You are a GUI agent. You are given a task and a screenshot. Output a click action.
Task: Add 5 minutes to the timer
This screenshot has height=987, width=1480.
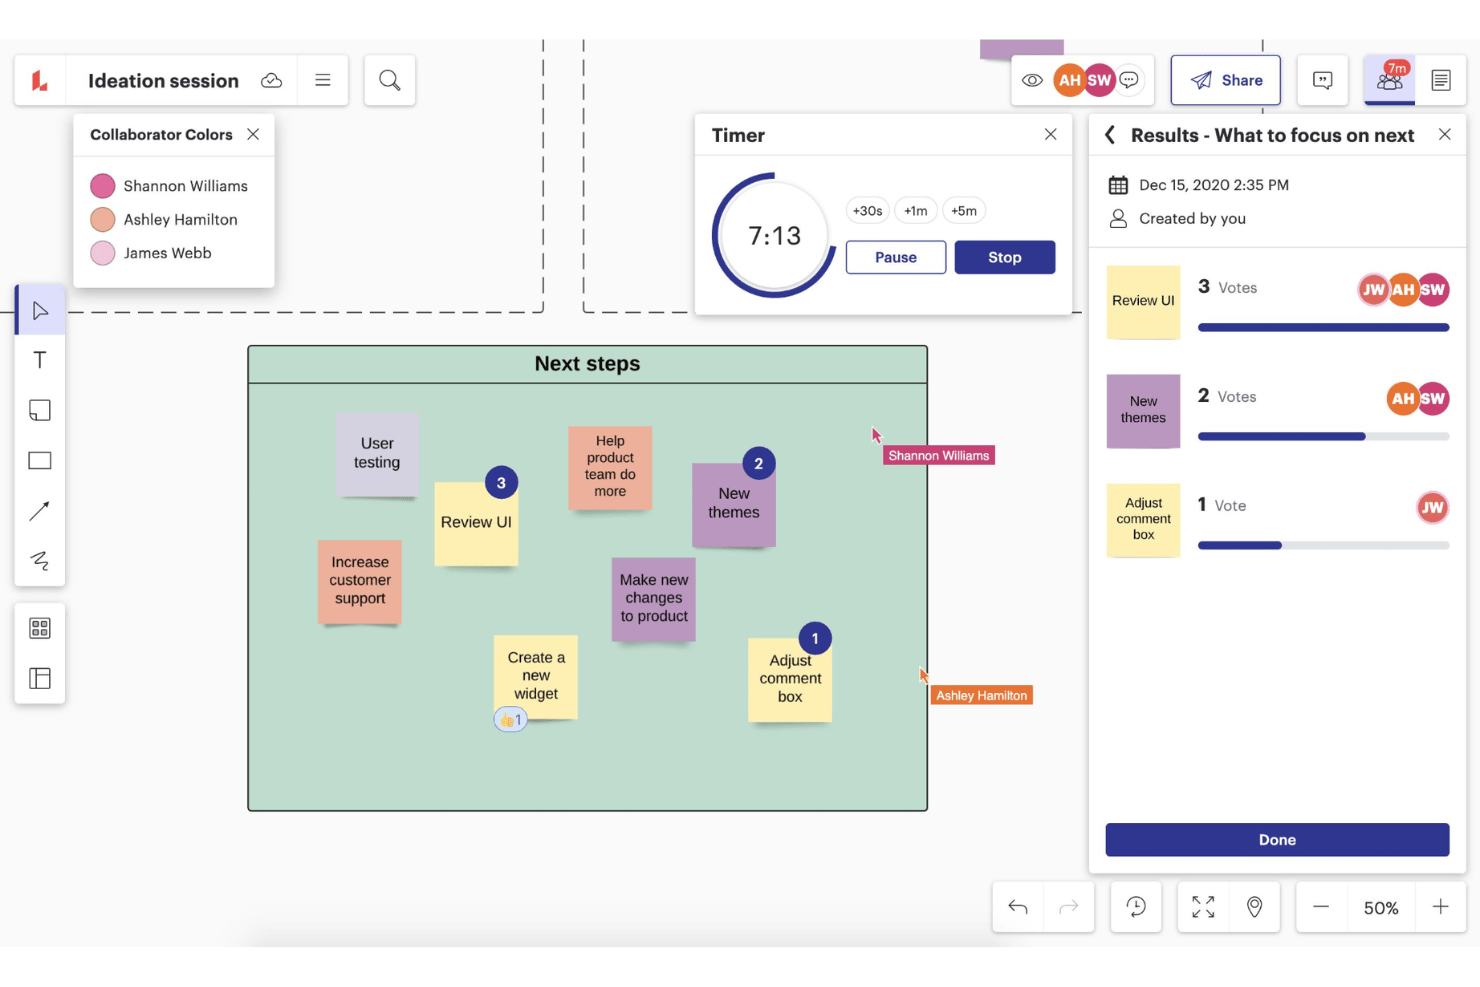click(x=964, y=210)
